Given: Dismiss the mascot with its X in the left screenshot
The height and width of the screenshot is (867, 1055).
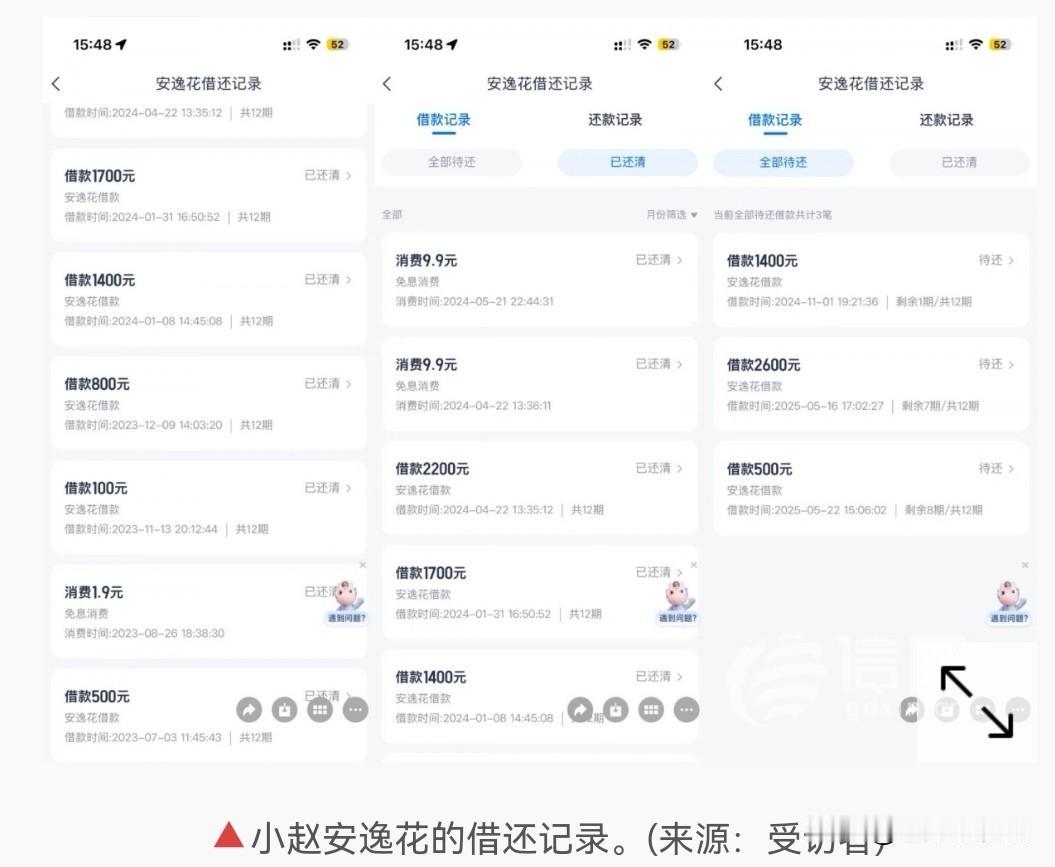Looking at the screenshot, I should click(x=363, y=565).
